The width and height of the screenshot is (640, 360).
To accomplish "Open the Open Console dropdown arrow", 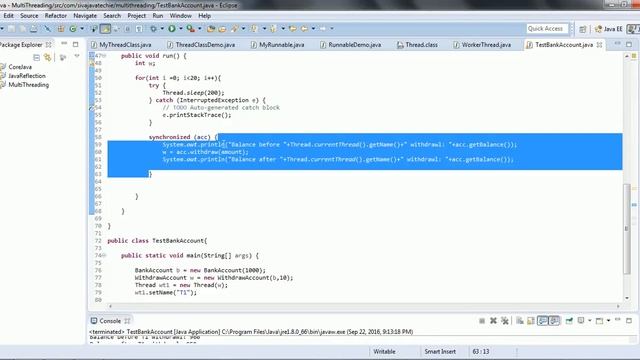I will tap(608, 321).
